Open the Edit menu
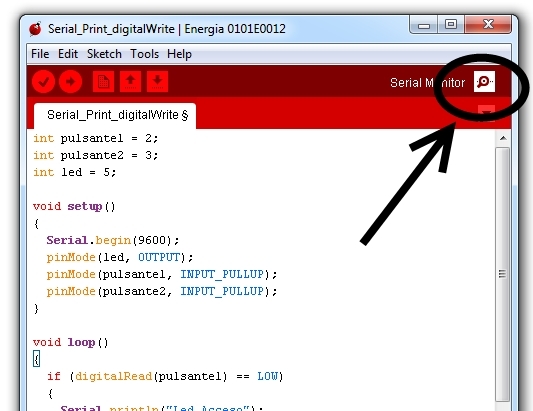 [x=68, y=54]
